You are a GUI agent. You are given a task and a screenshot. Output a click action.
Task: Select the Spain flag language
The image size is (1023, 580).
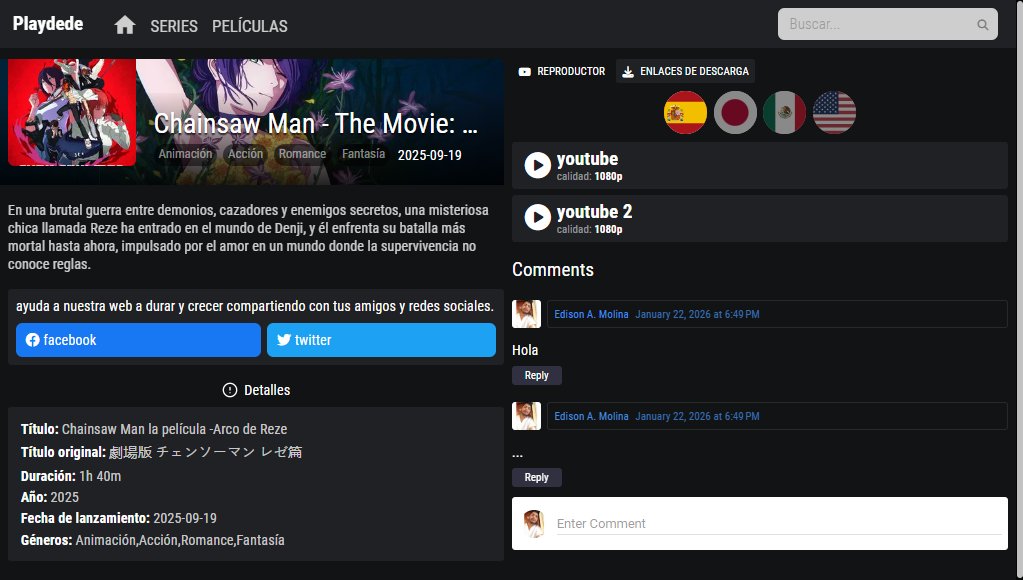[x=685, y=112]
